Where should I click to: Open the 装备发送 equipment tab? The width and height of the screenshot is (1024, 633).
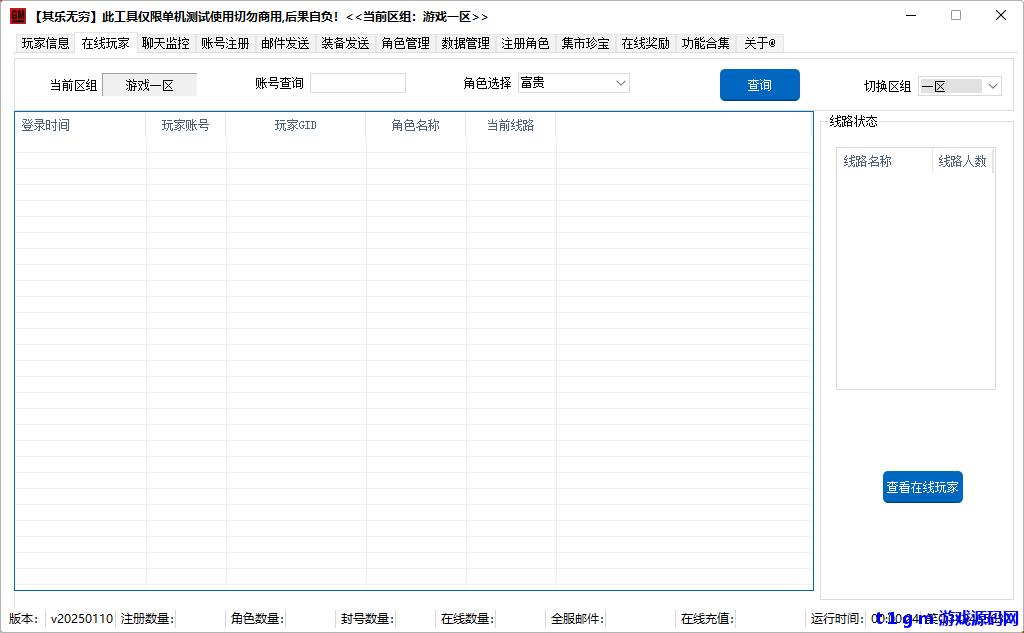pos(345,43)
